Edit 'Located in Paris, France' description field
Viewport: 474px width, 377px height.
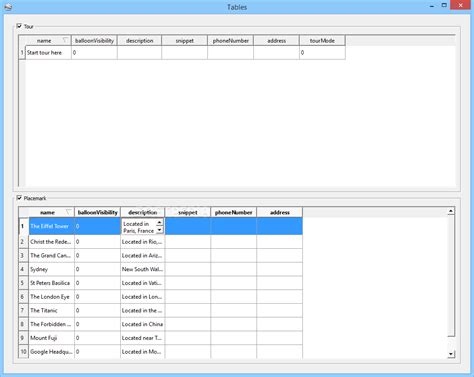pos(139,227)
